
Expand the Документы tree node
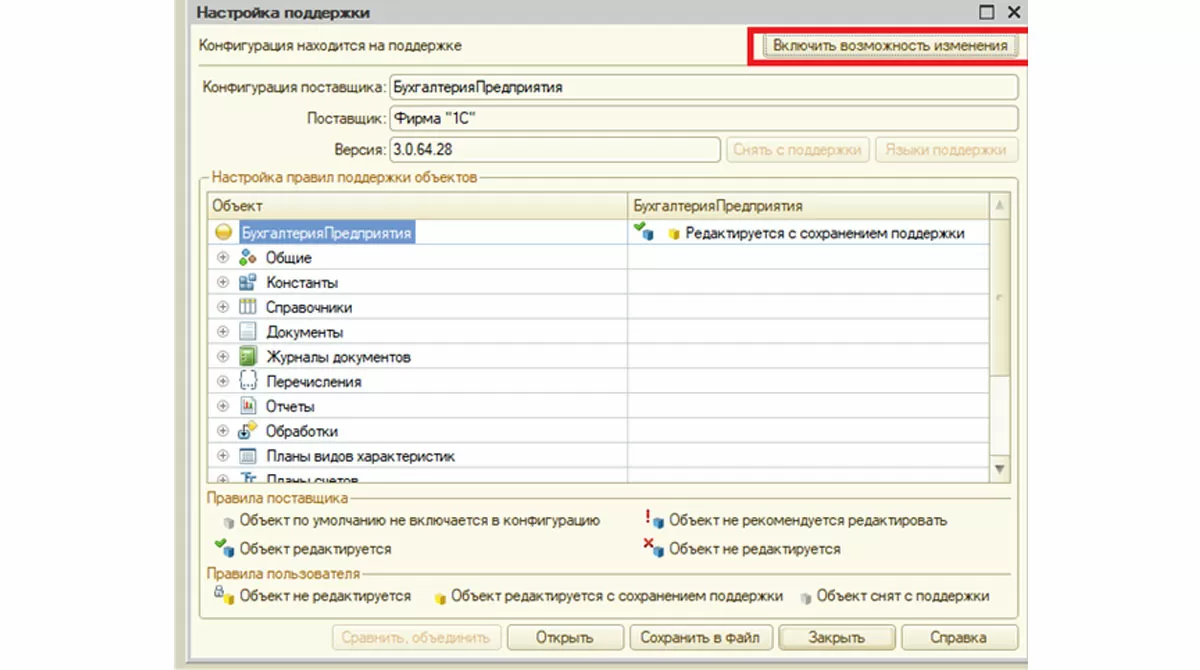[x=223, y=332]
